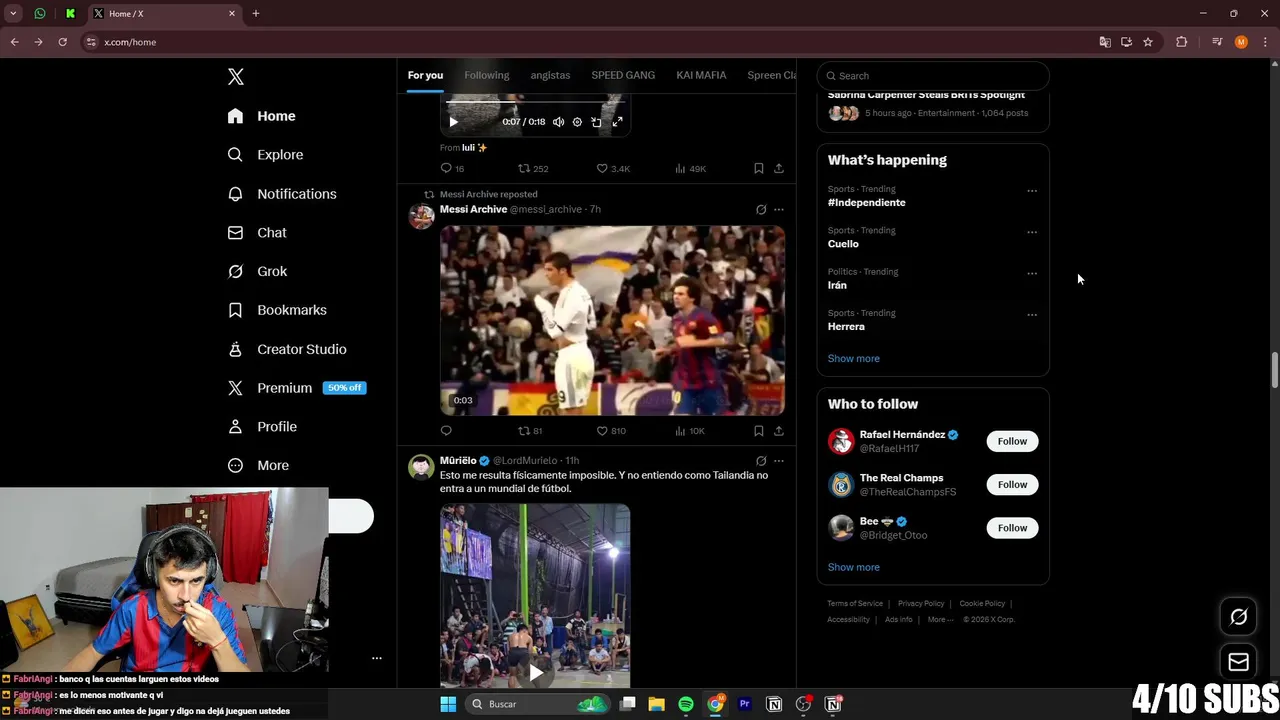Viewport: 1280px width, 720px height.
Task: Open Home in the sidebar
Action: pos(261,116)
